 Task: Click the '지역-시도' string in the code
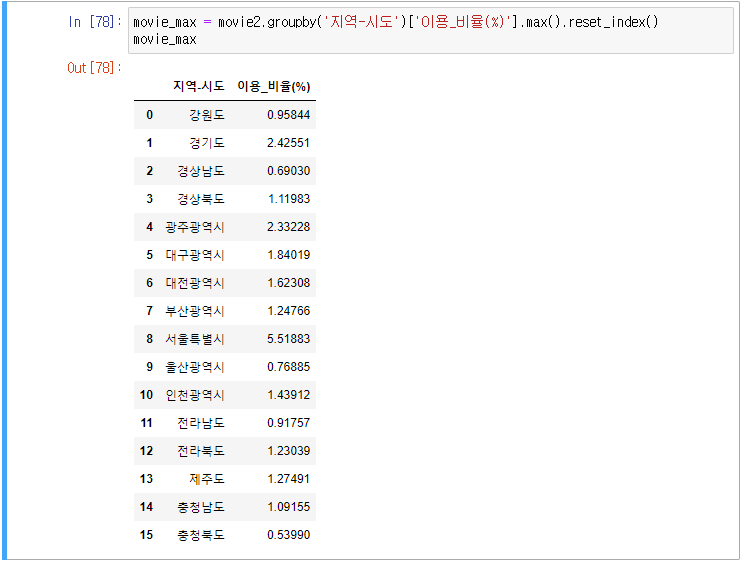click(362, 22)
